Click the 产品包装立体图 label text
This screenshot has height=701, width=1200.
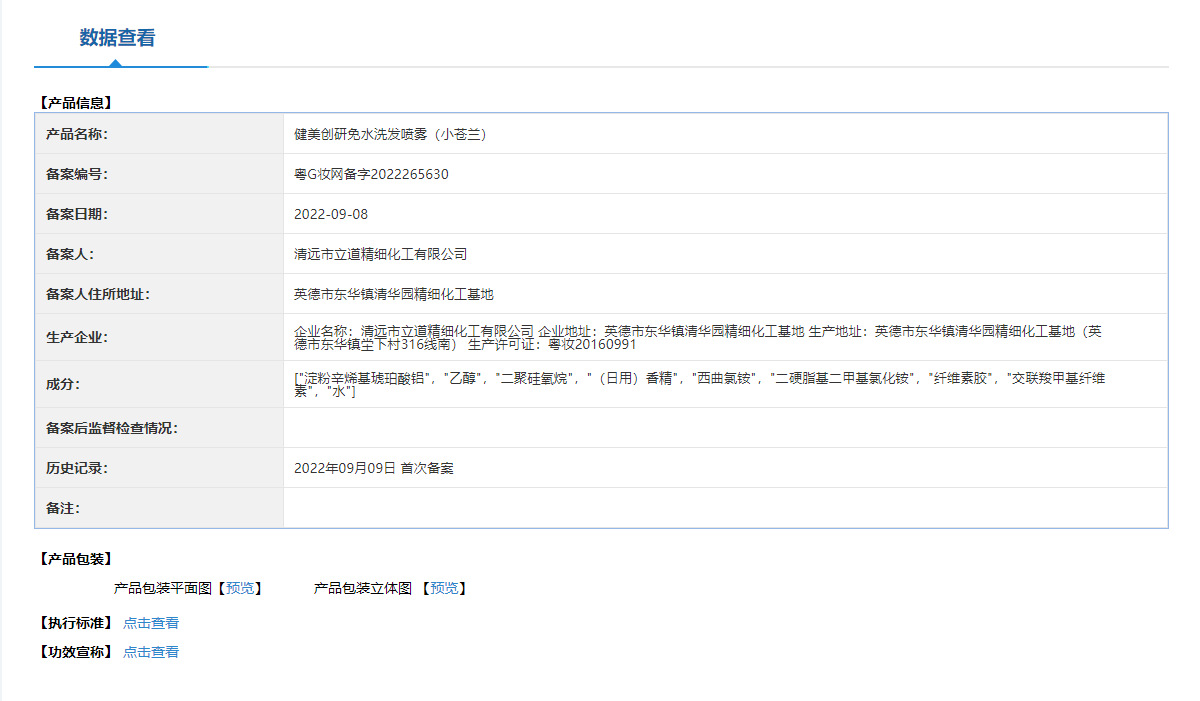tap(363, 588)
